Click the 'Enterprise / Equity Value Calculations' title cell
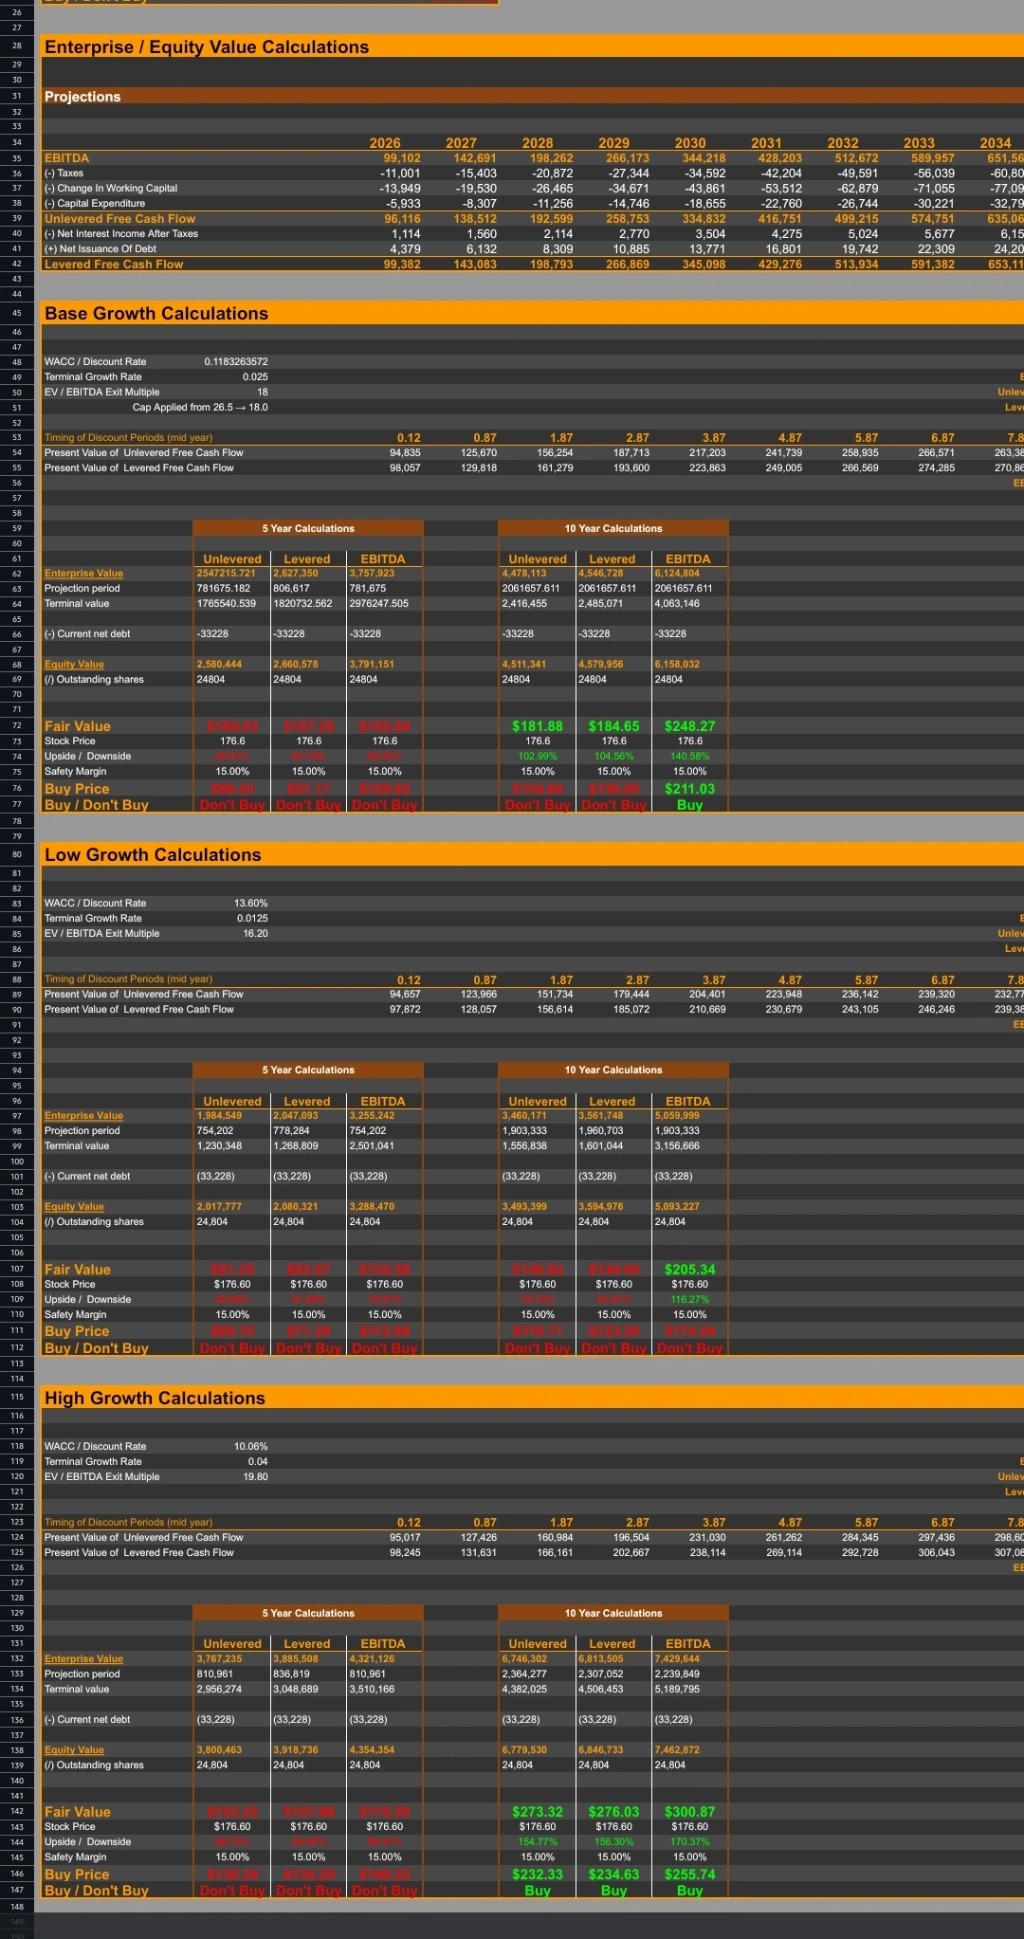This screenshot has width=1024, height=1939. (206, 47)
